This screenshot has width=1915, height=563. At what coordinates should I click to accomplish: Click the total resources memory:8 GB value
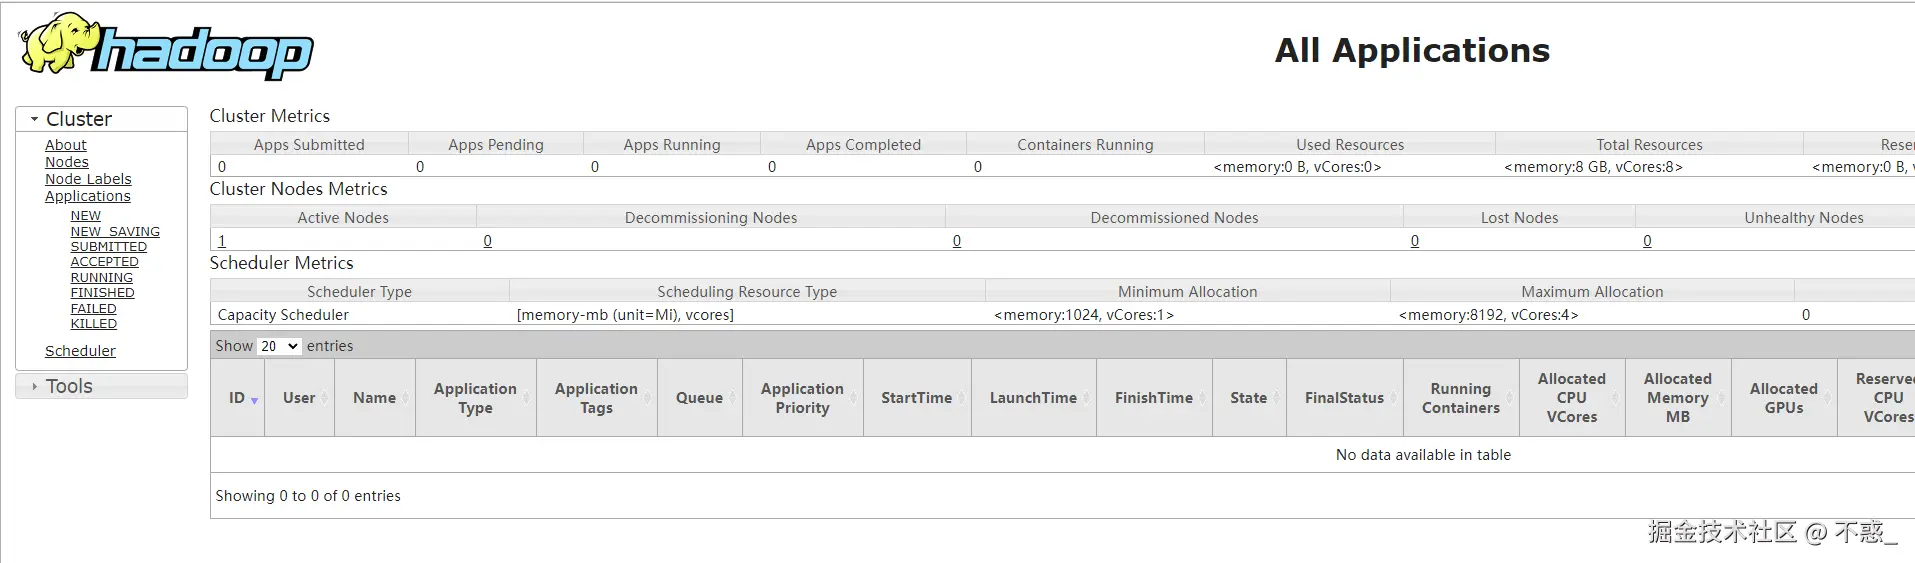[x=1593, y=167]
